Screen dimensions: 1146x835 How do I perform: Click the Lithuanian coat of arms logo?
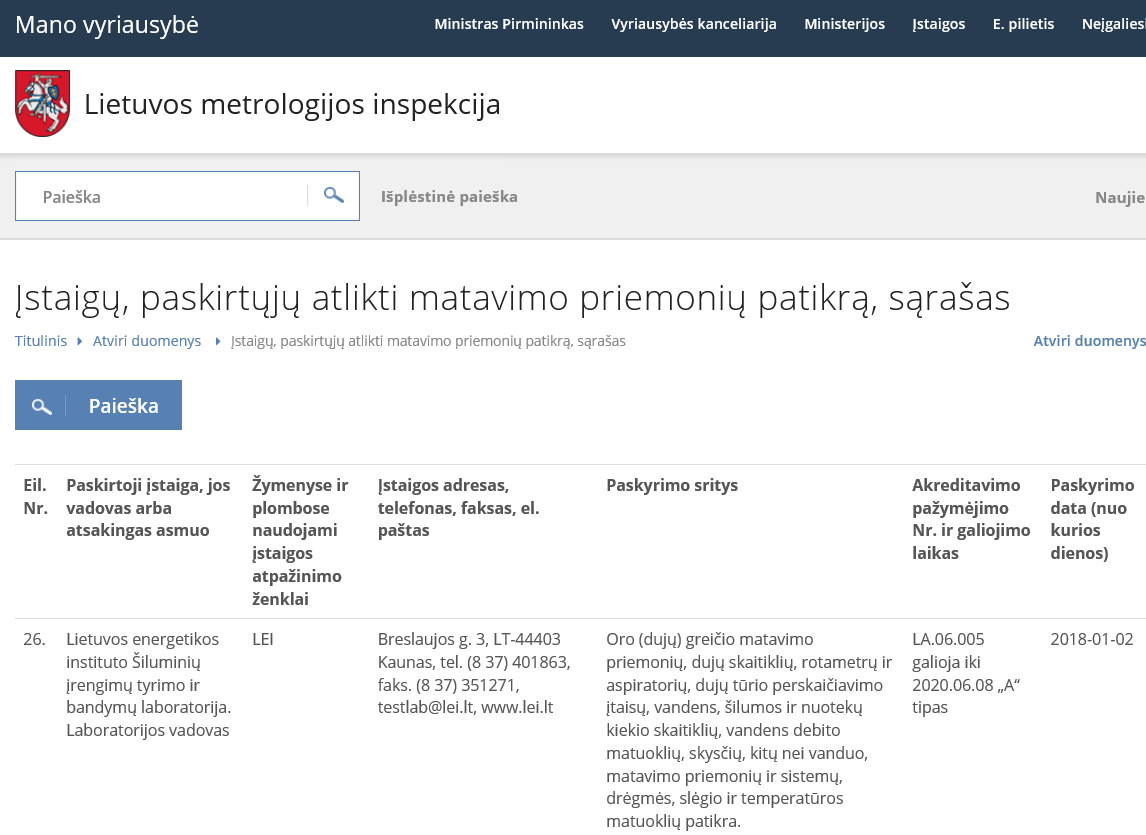[x=42, y=104]
